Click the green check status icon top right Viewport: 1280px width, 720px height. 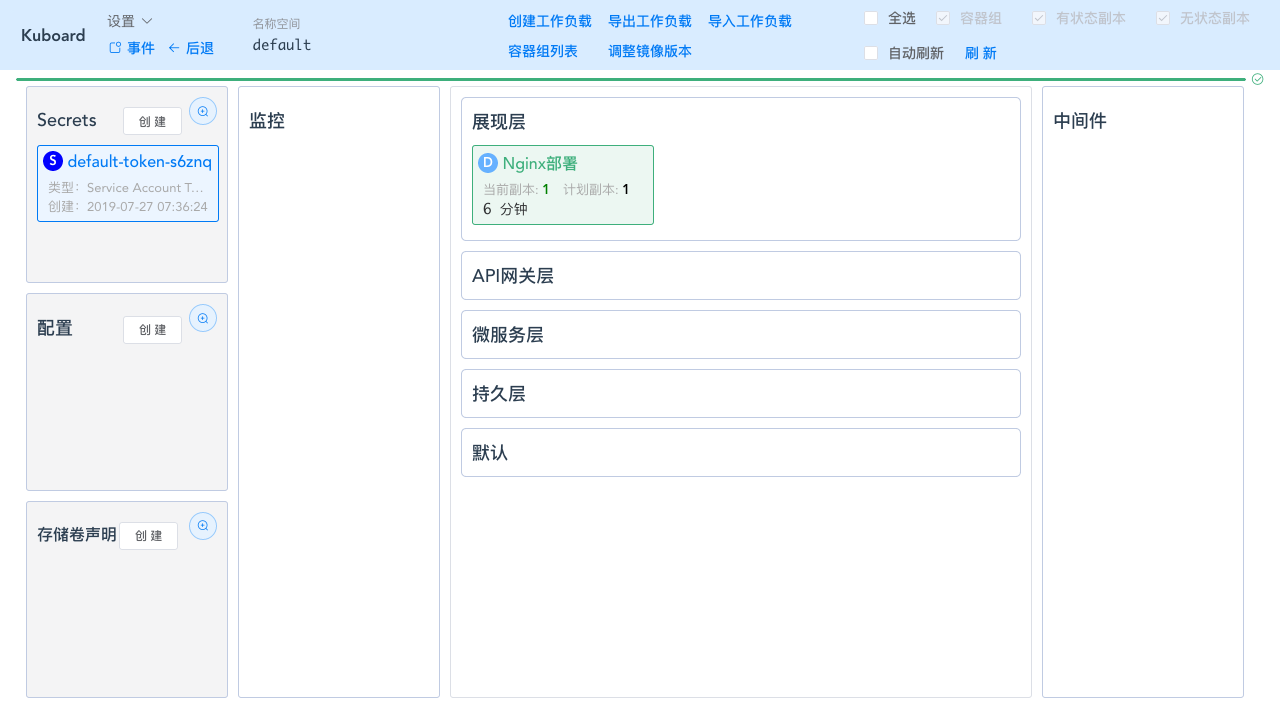coord(1257,79)
